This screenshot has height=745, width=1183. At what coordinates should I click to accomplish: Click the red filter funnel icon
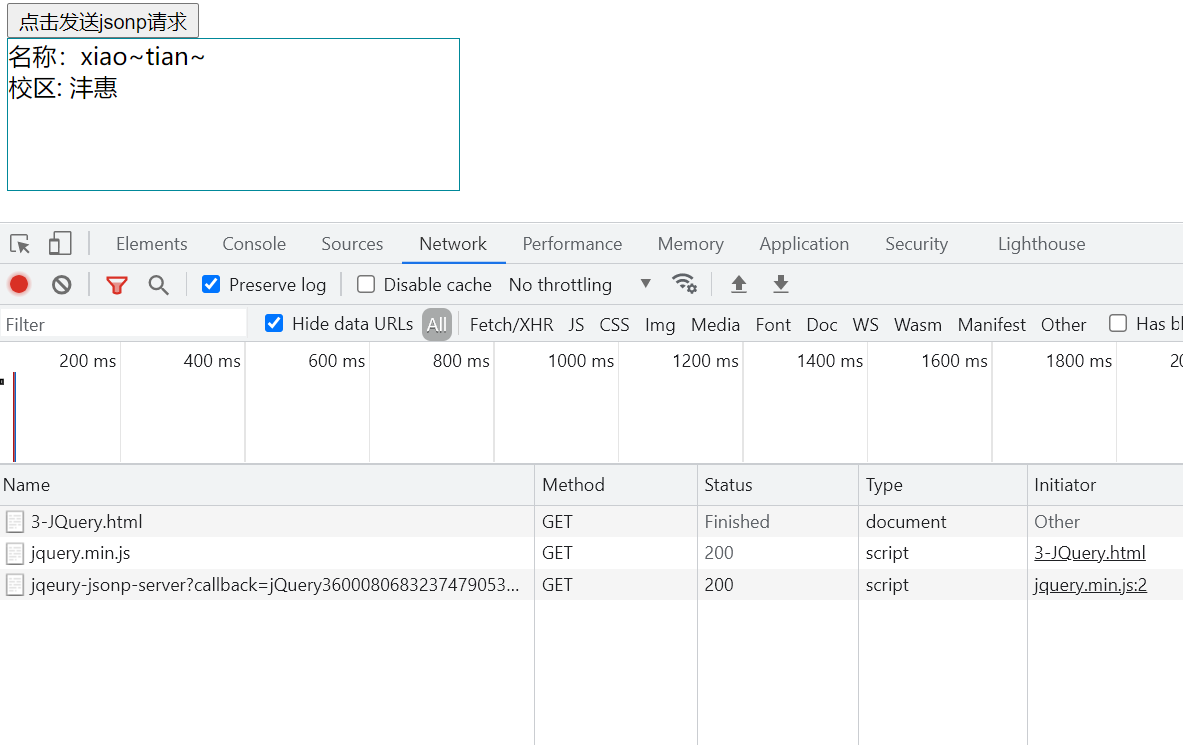(117, 285)
